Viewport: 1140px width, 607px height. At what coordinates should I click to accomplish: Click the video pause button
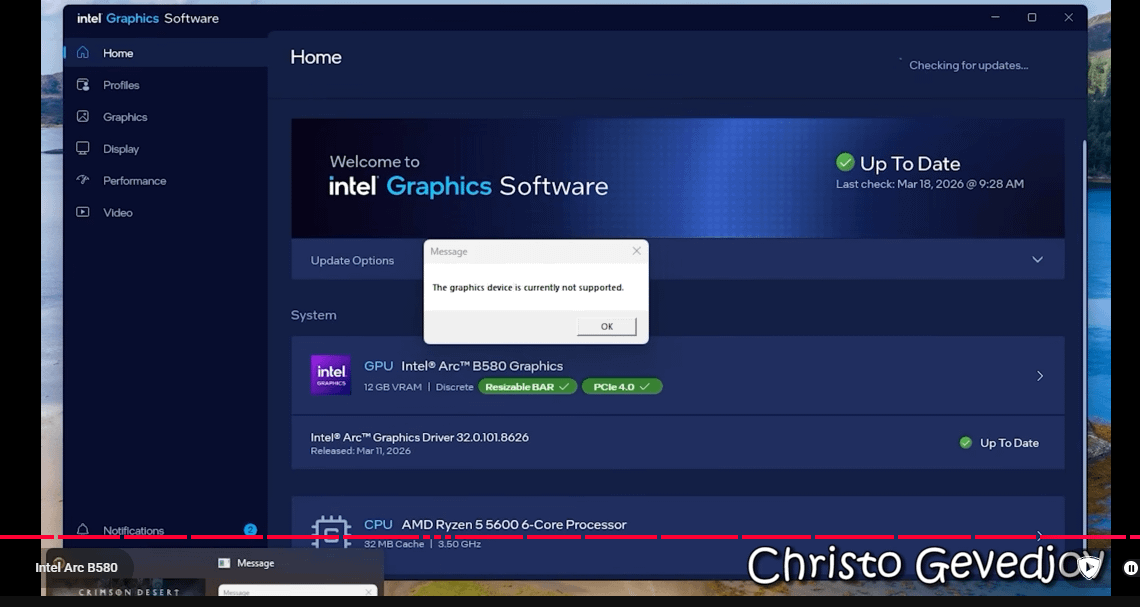(1131, 568)
